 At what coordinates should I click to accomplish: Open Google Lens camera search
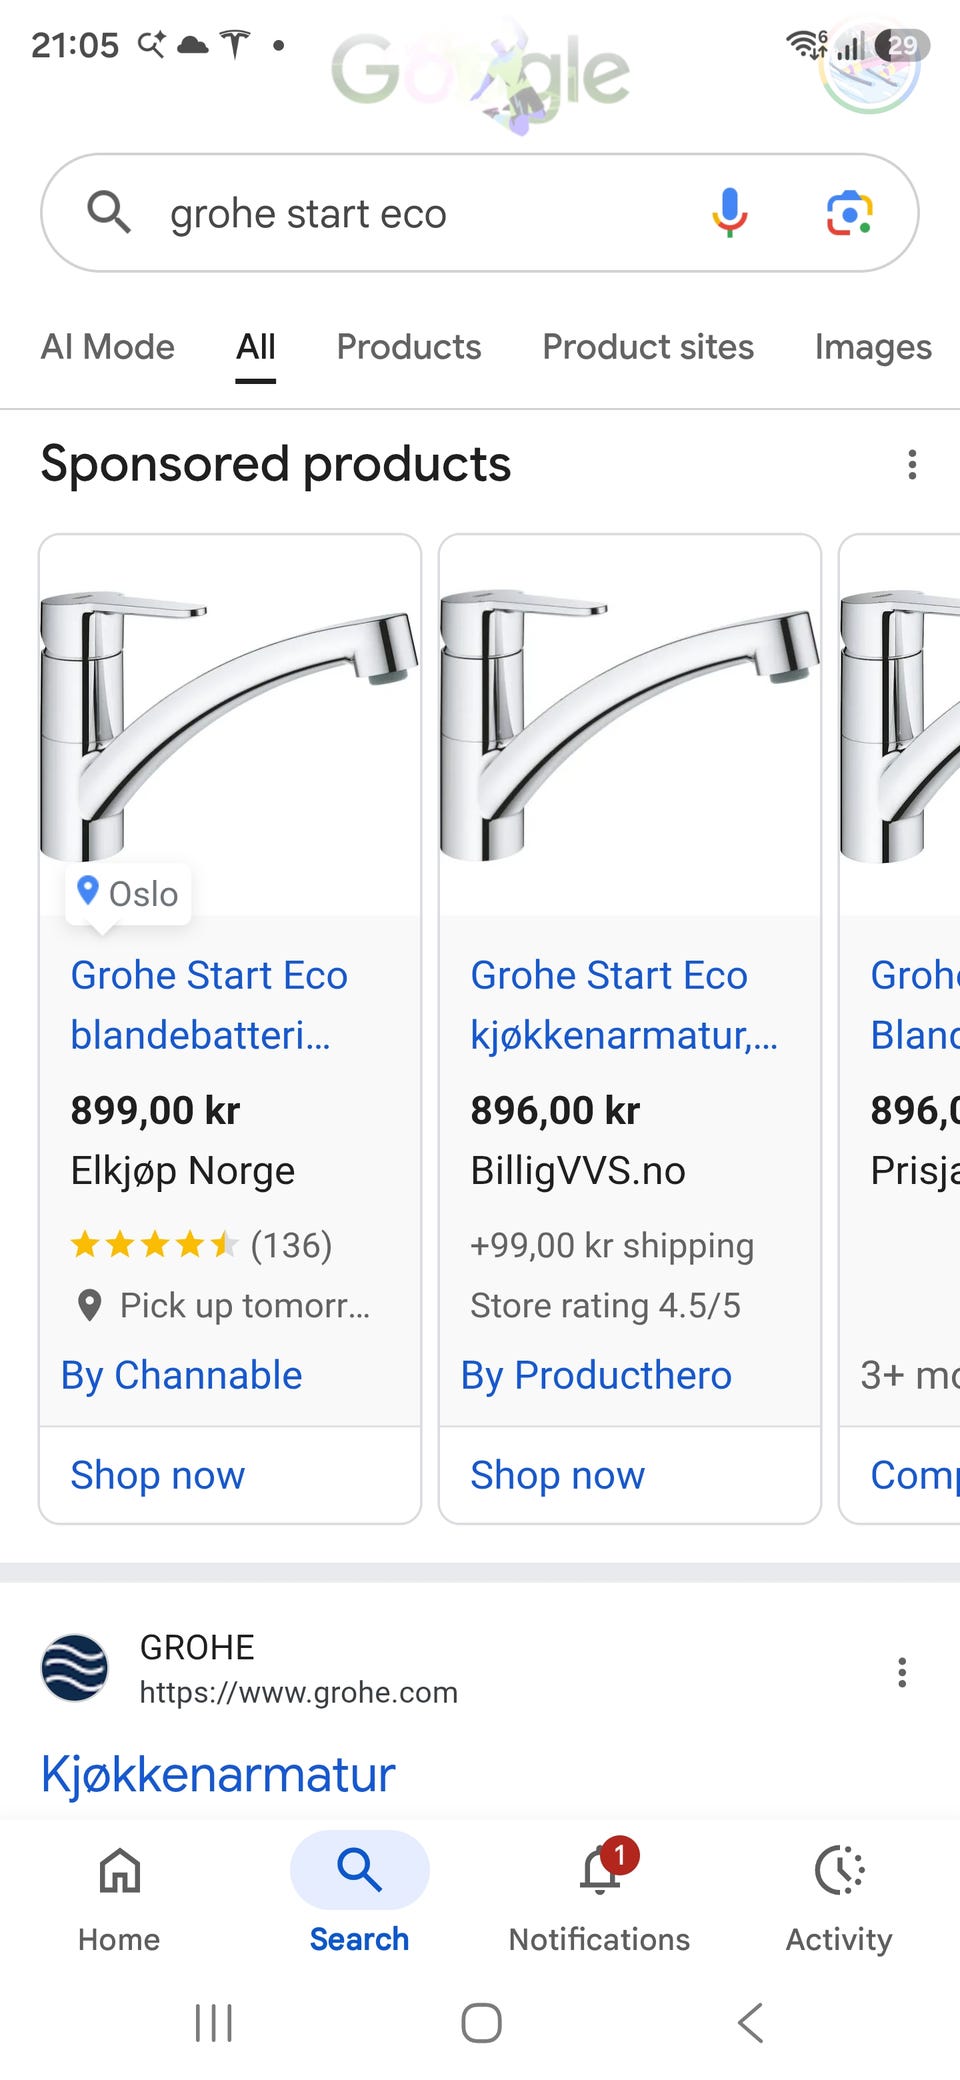(849, 213)
